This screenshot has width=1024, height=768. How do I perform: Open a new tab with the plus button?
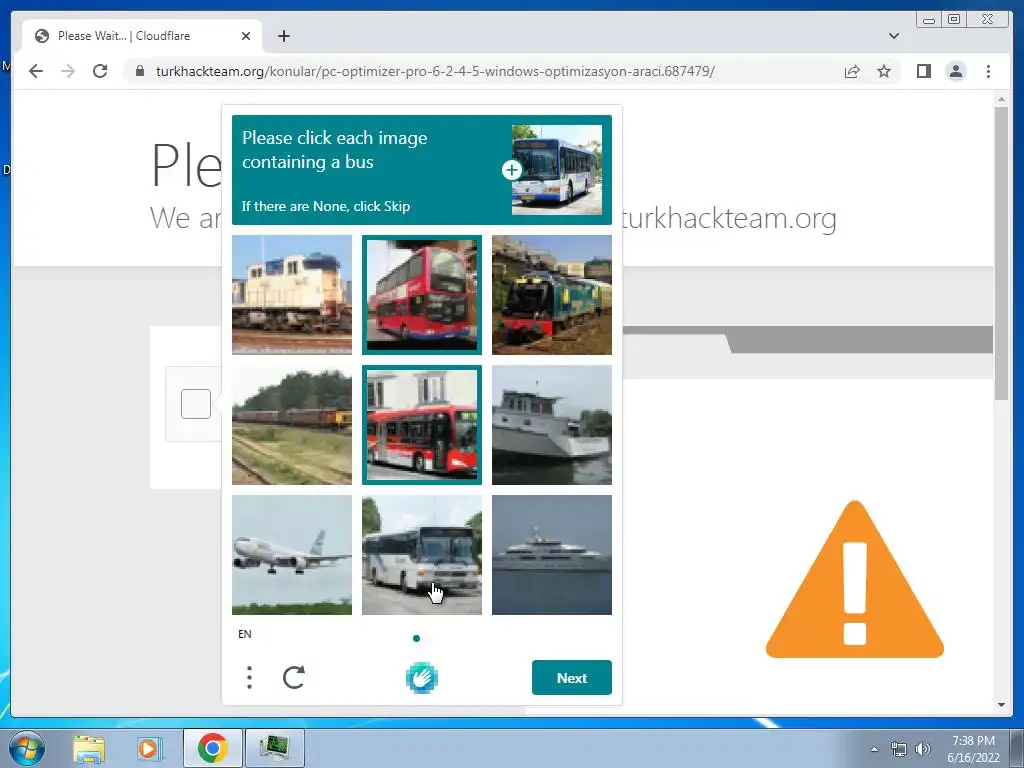[283, 36]
